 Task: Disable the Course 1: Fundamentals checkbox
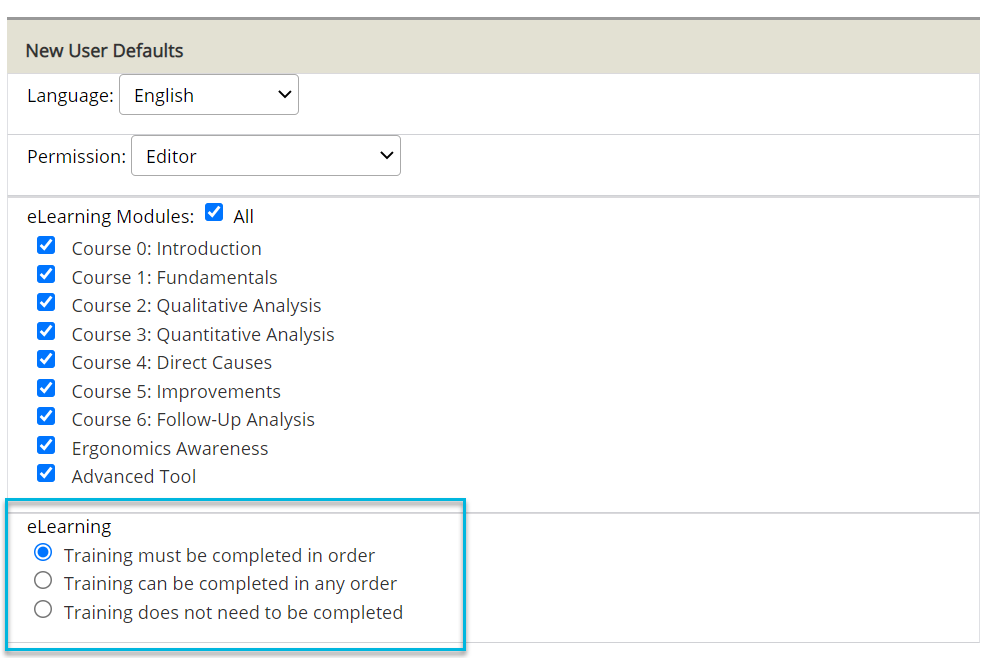tap(46, 274)
